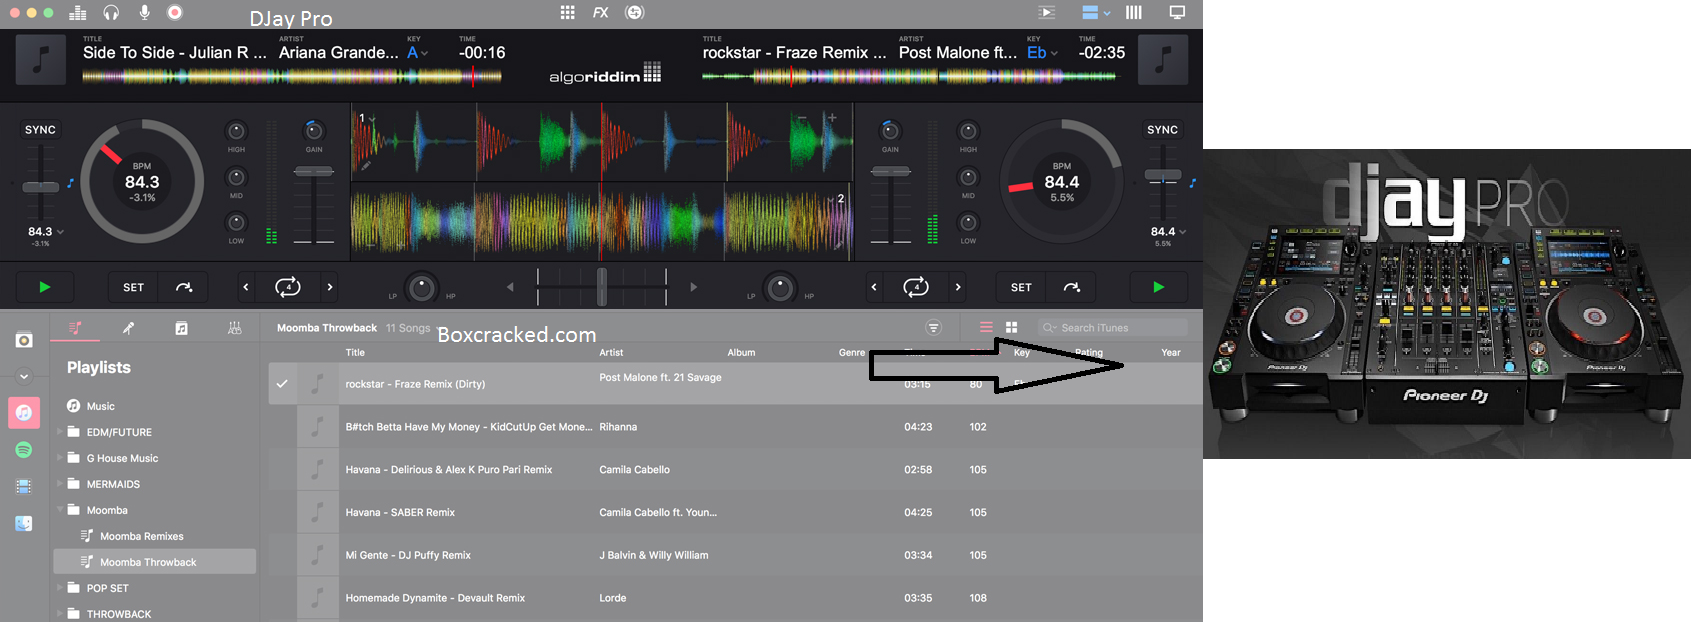Image resolution: width=1700 pixels, height=628 pixels.
Task: Click the right deck LOW EQ knob
Action: coord(968,222)
